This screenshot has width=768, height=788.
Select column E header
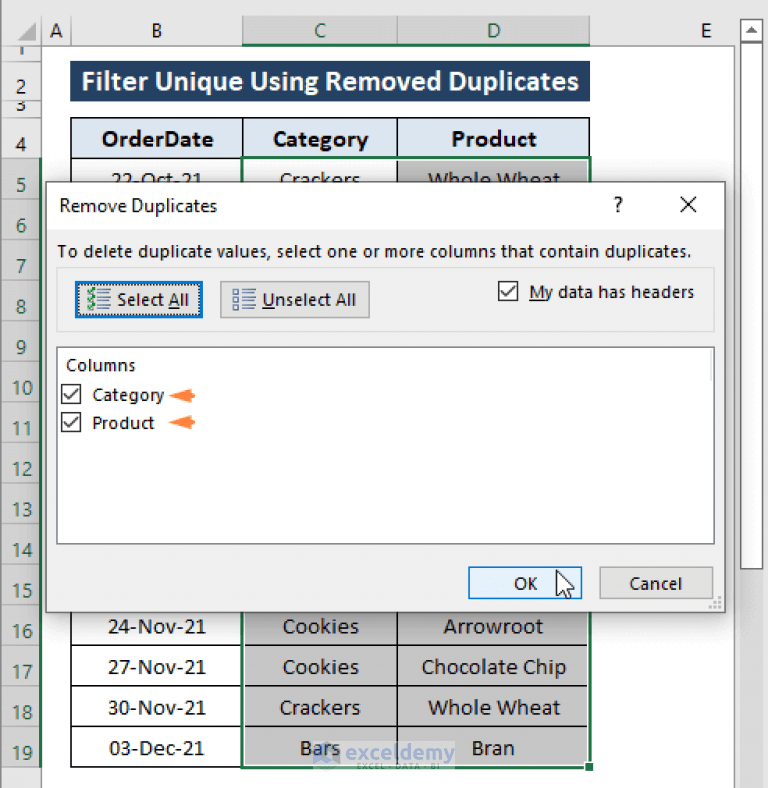pyautogui.click(x=706, y=31)
